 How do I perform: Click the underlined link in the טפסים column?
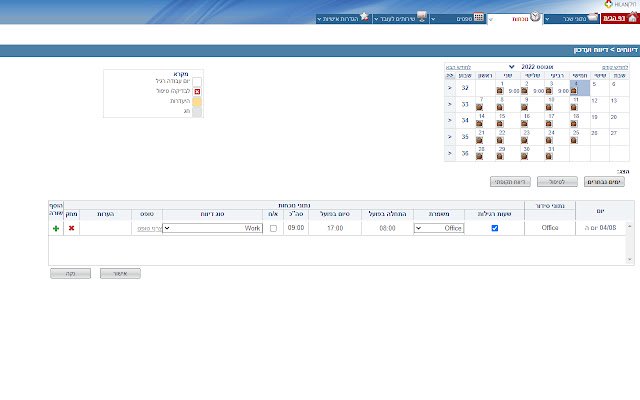pyautogui.click(x=150, y=229)
